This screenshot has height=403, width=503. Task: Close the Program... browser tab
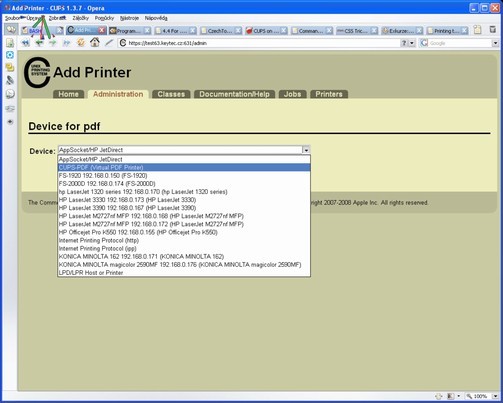pyautogui.click(x=147, y=31)
